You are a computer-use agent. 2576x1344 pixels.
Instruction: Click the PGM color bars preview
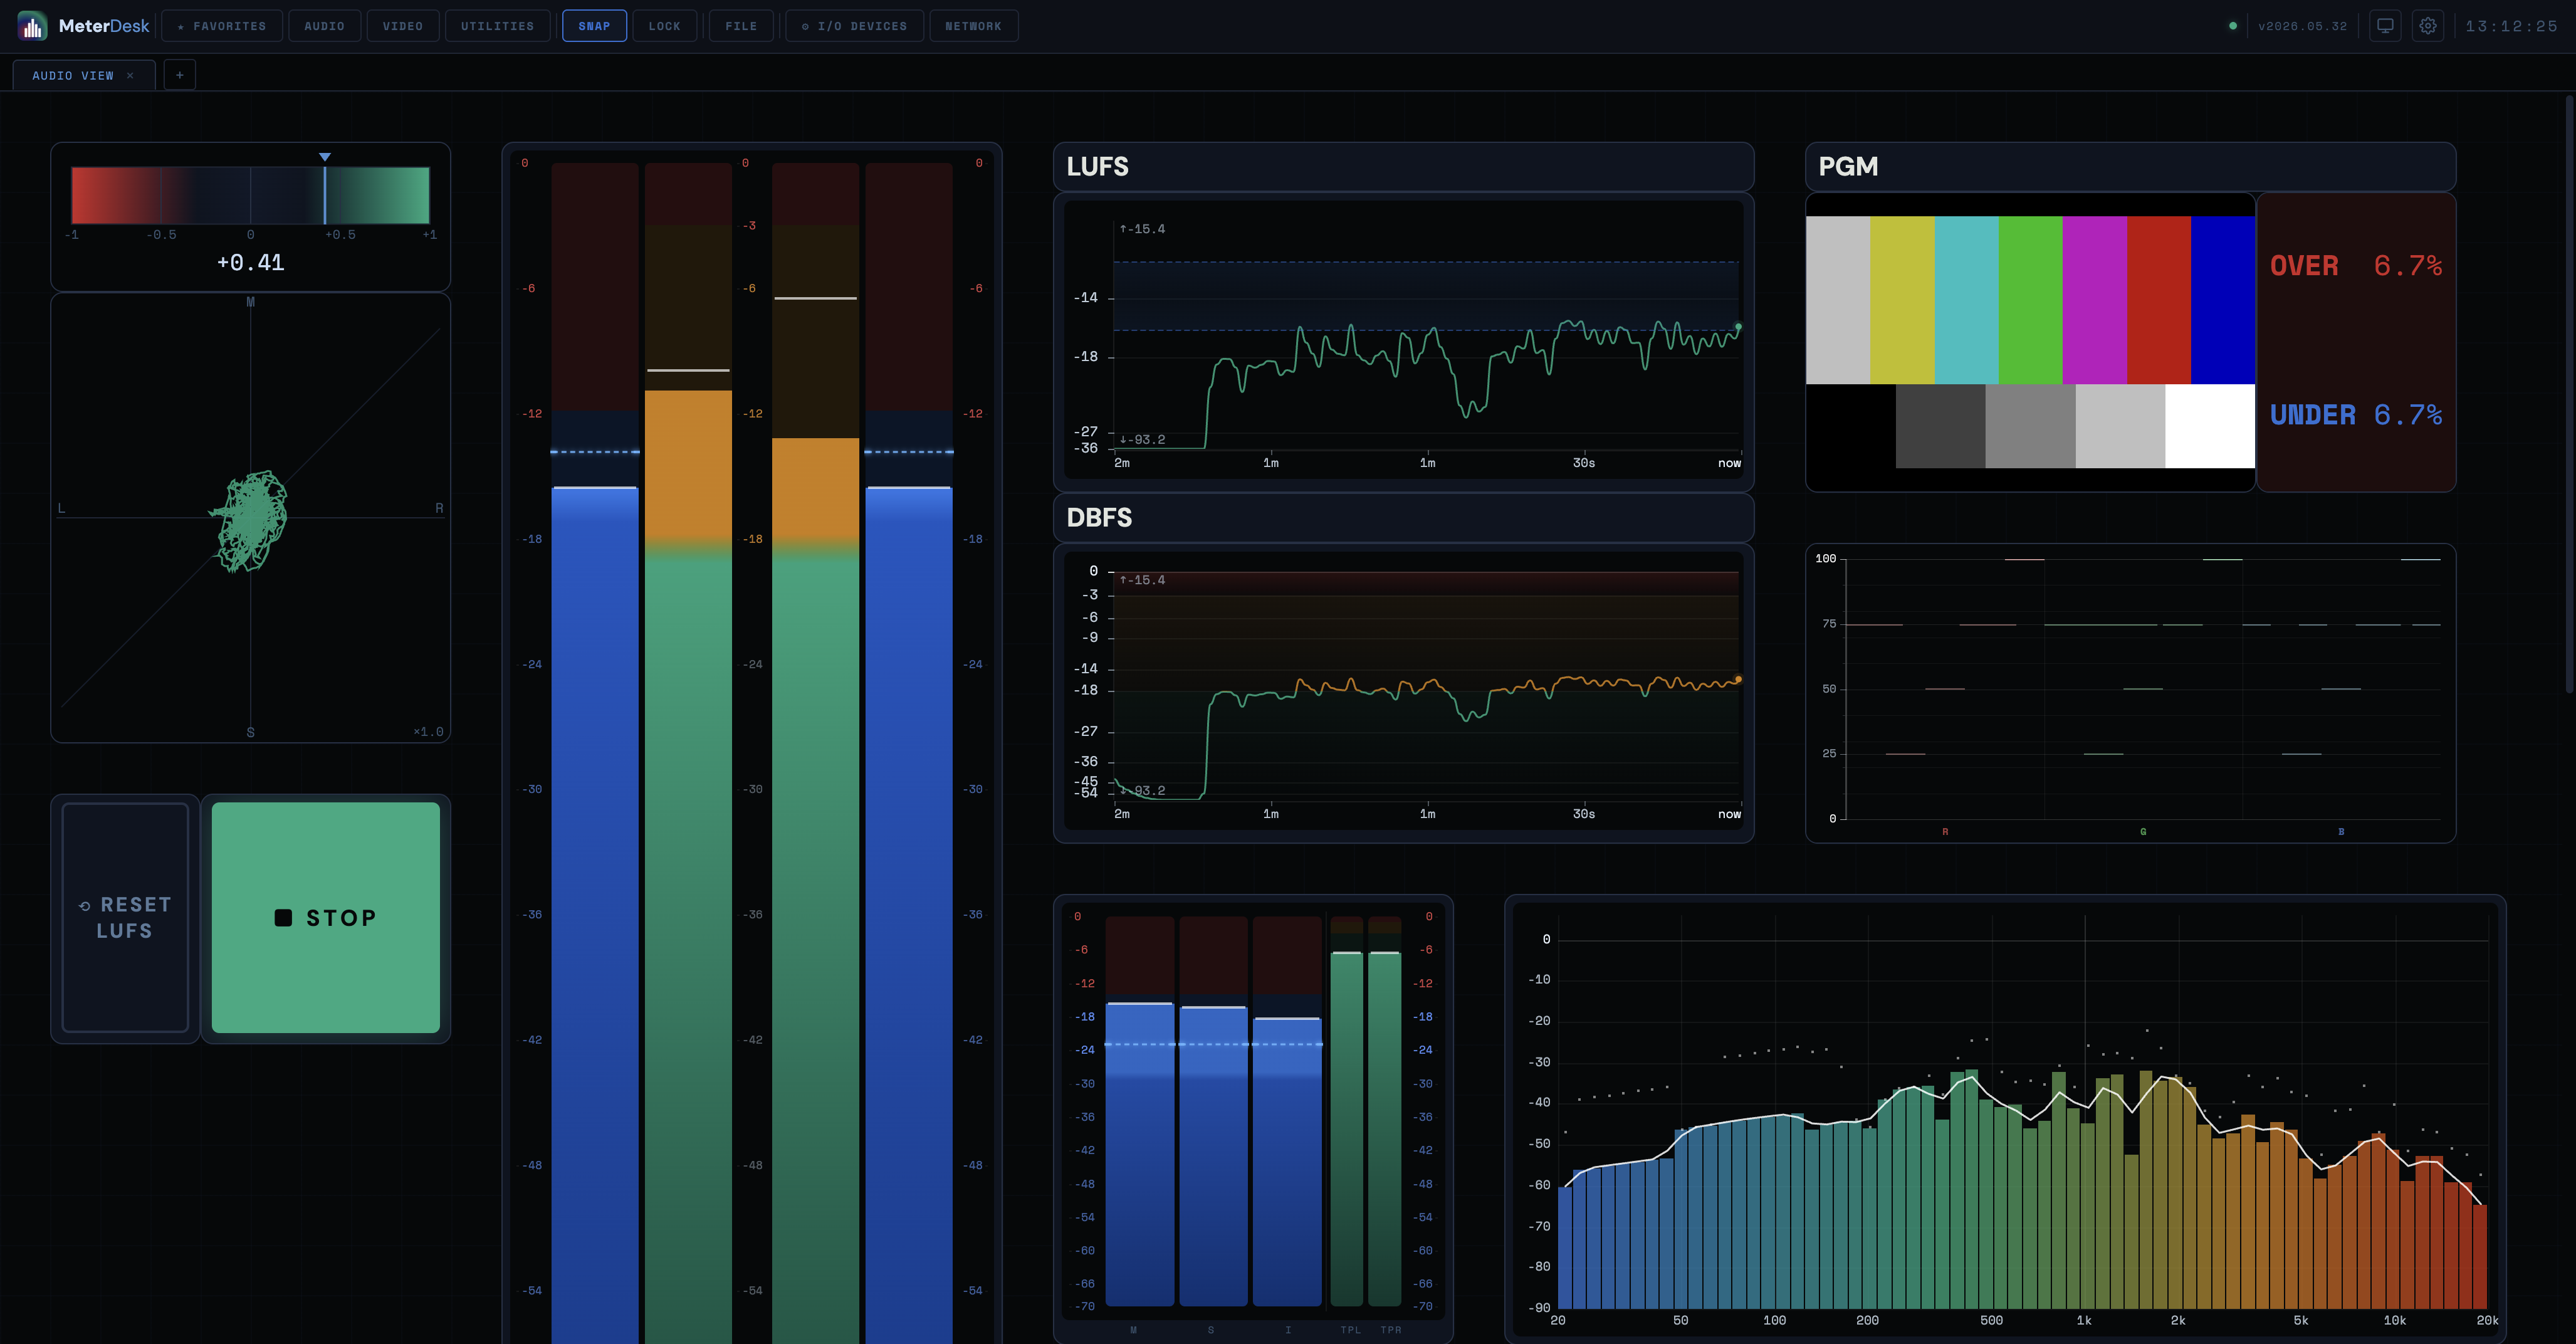click(2030, 342)
